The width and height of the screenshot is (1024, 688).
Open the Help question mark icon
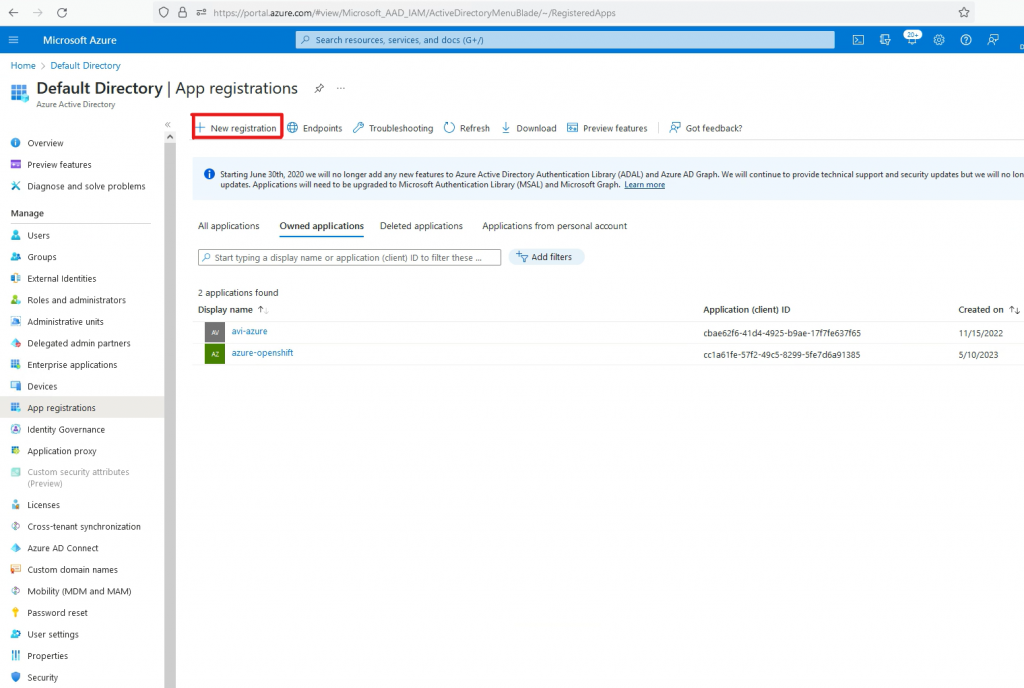[x=966, y=40]
